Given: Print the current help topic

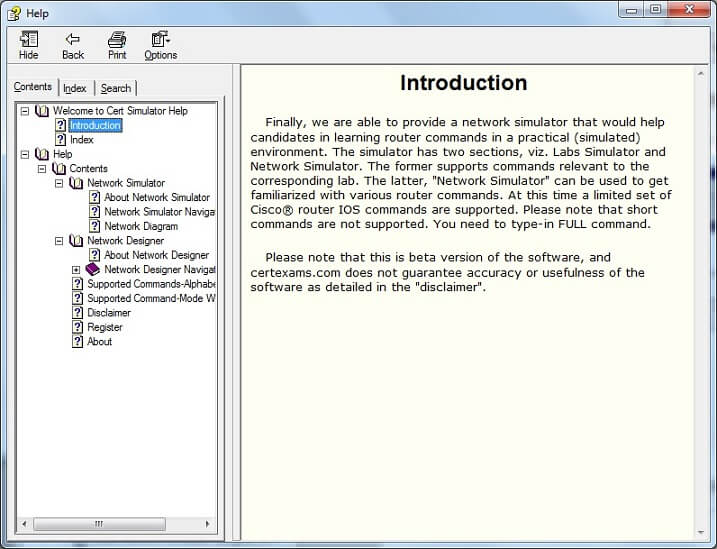Looking at the screenshot, I should (x=117, y=39).
